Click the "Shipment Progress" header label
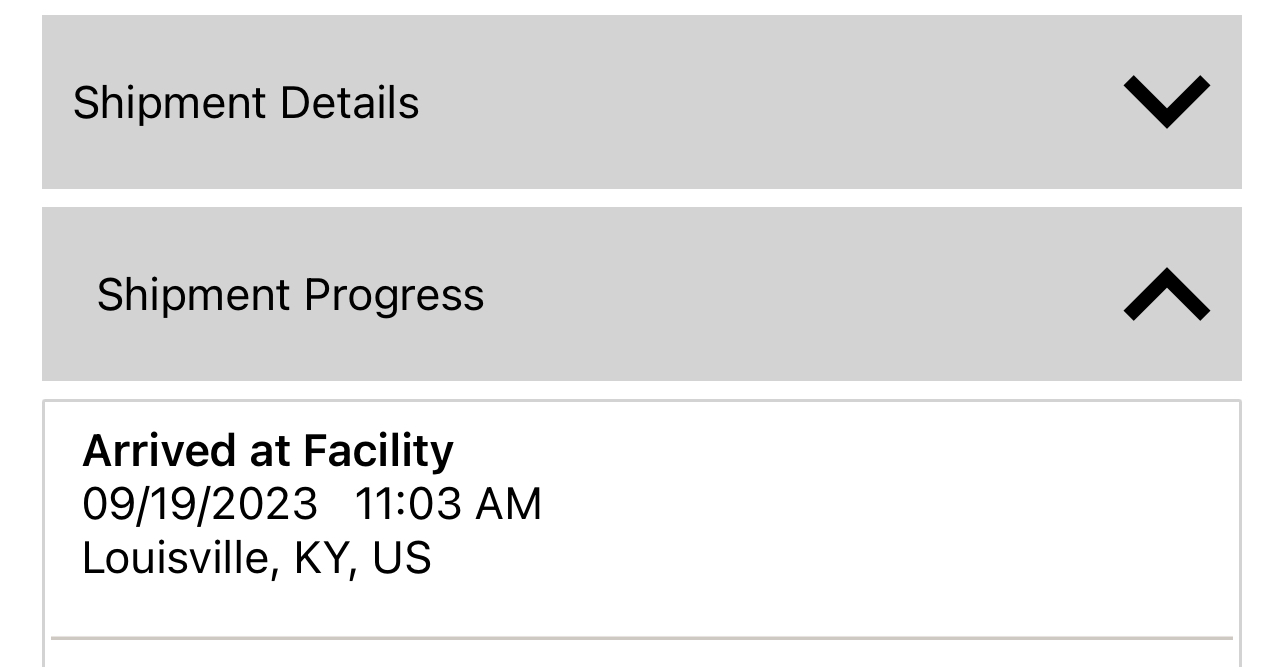 pyautogui.click(x=290, y=295)
